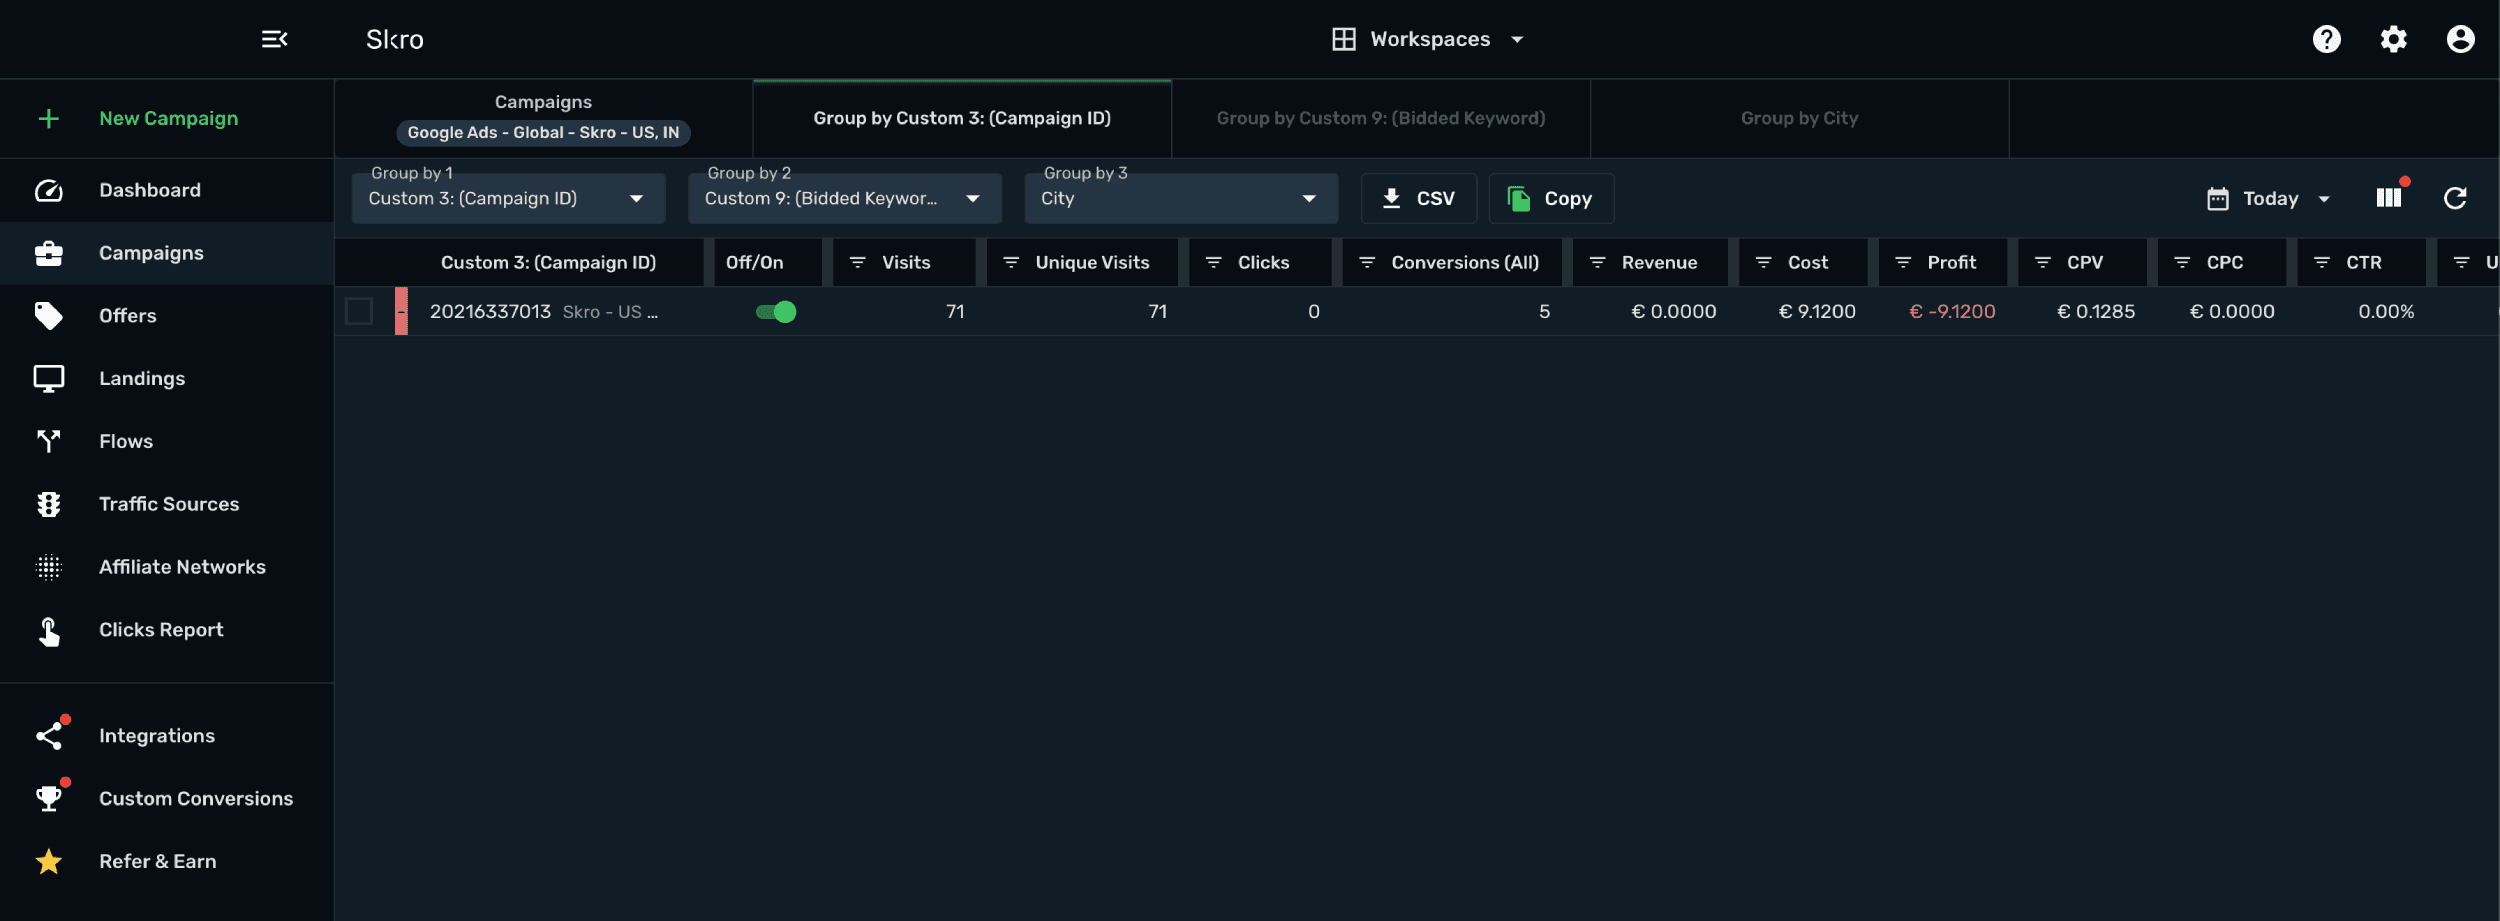Click the campaign ID 20216337013 text

490,312
